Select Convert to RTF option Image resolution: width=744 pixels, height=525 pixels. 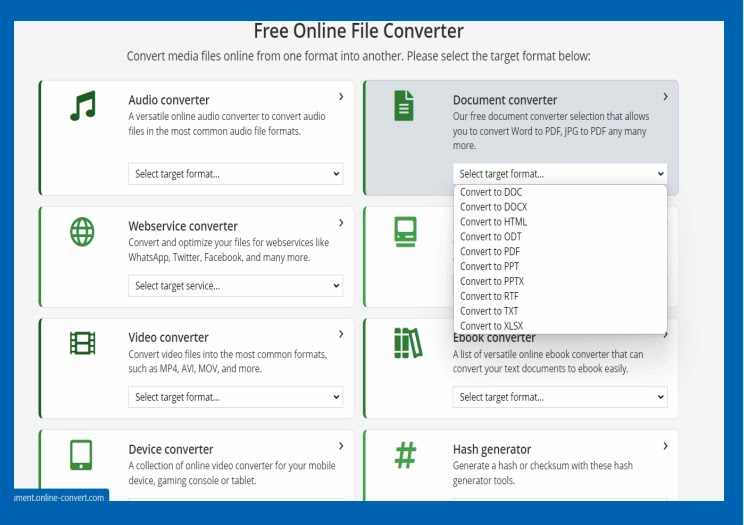point(560,296)
